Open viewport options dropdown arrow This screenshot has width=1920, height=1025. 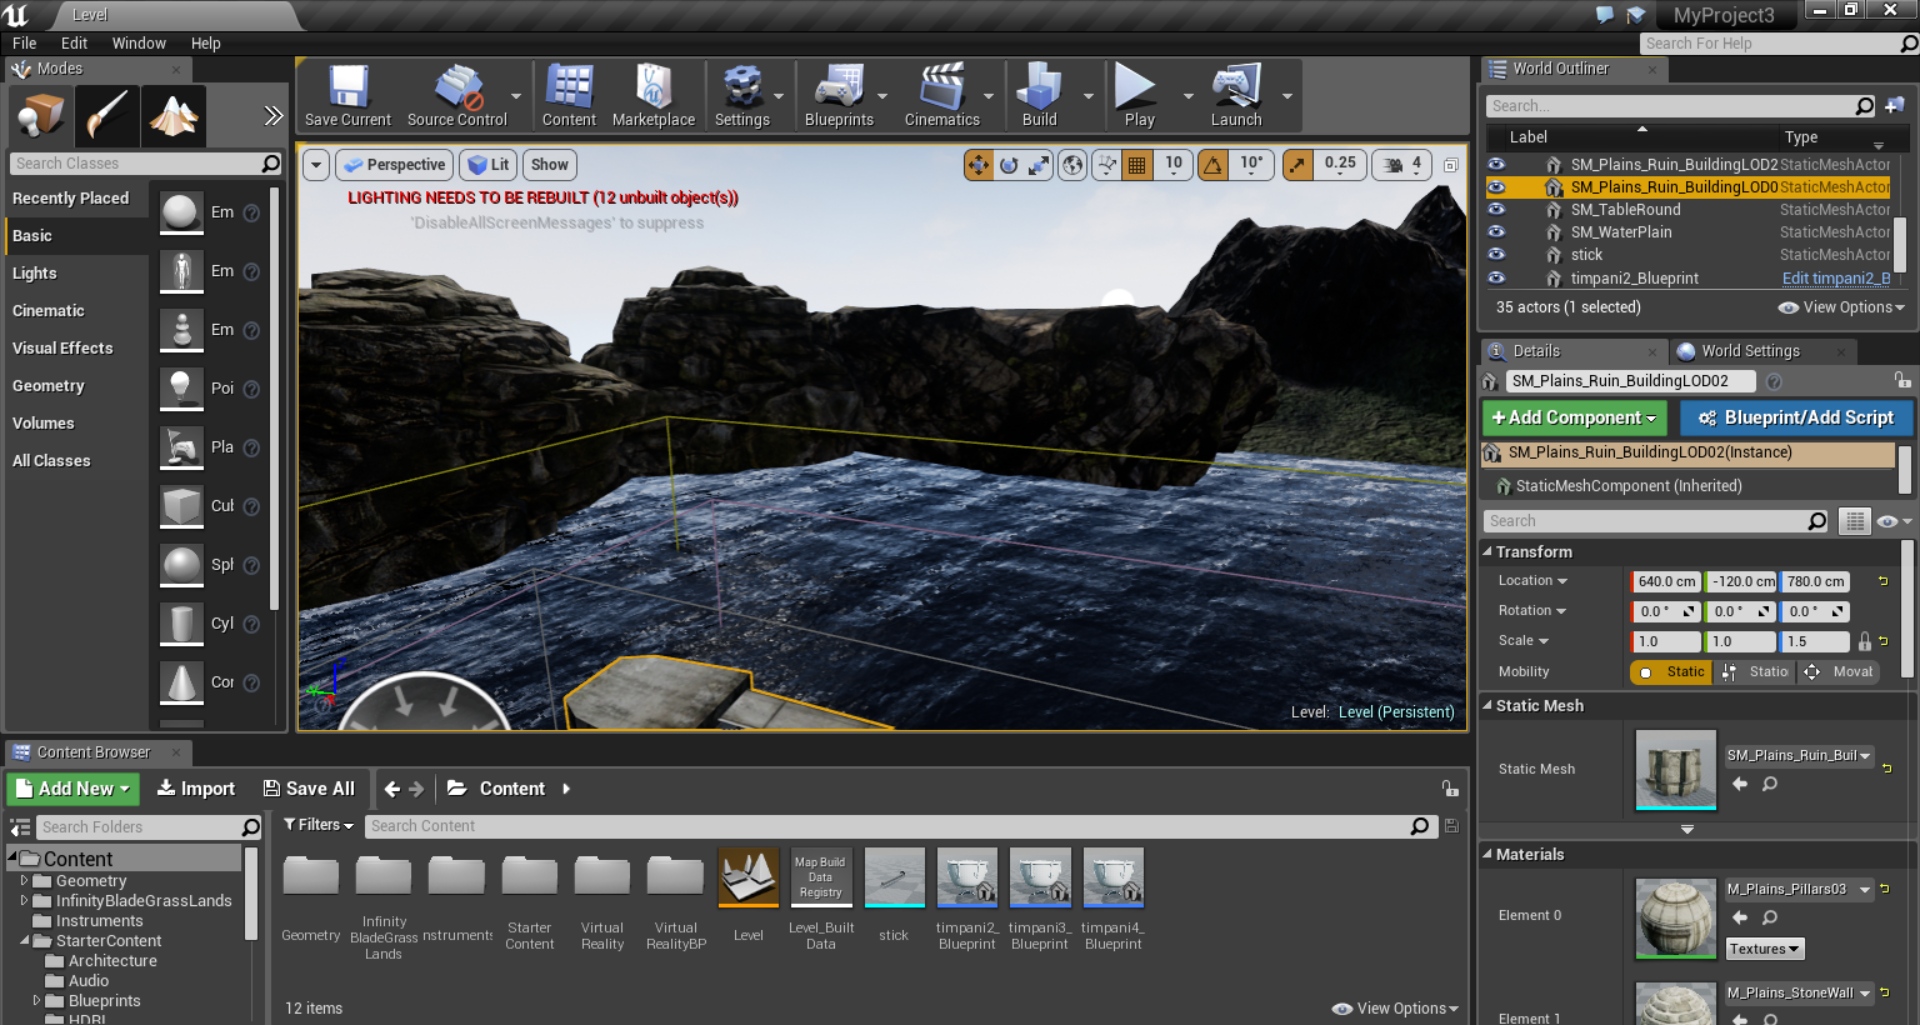(316, 165)
